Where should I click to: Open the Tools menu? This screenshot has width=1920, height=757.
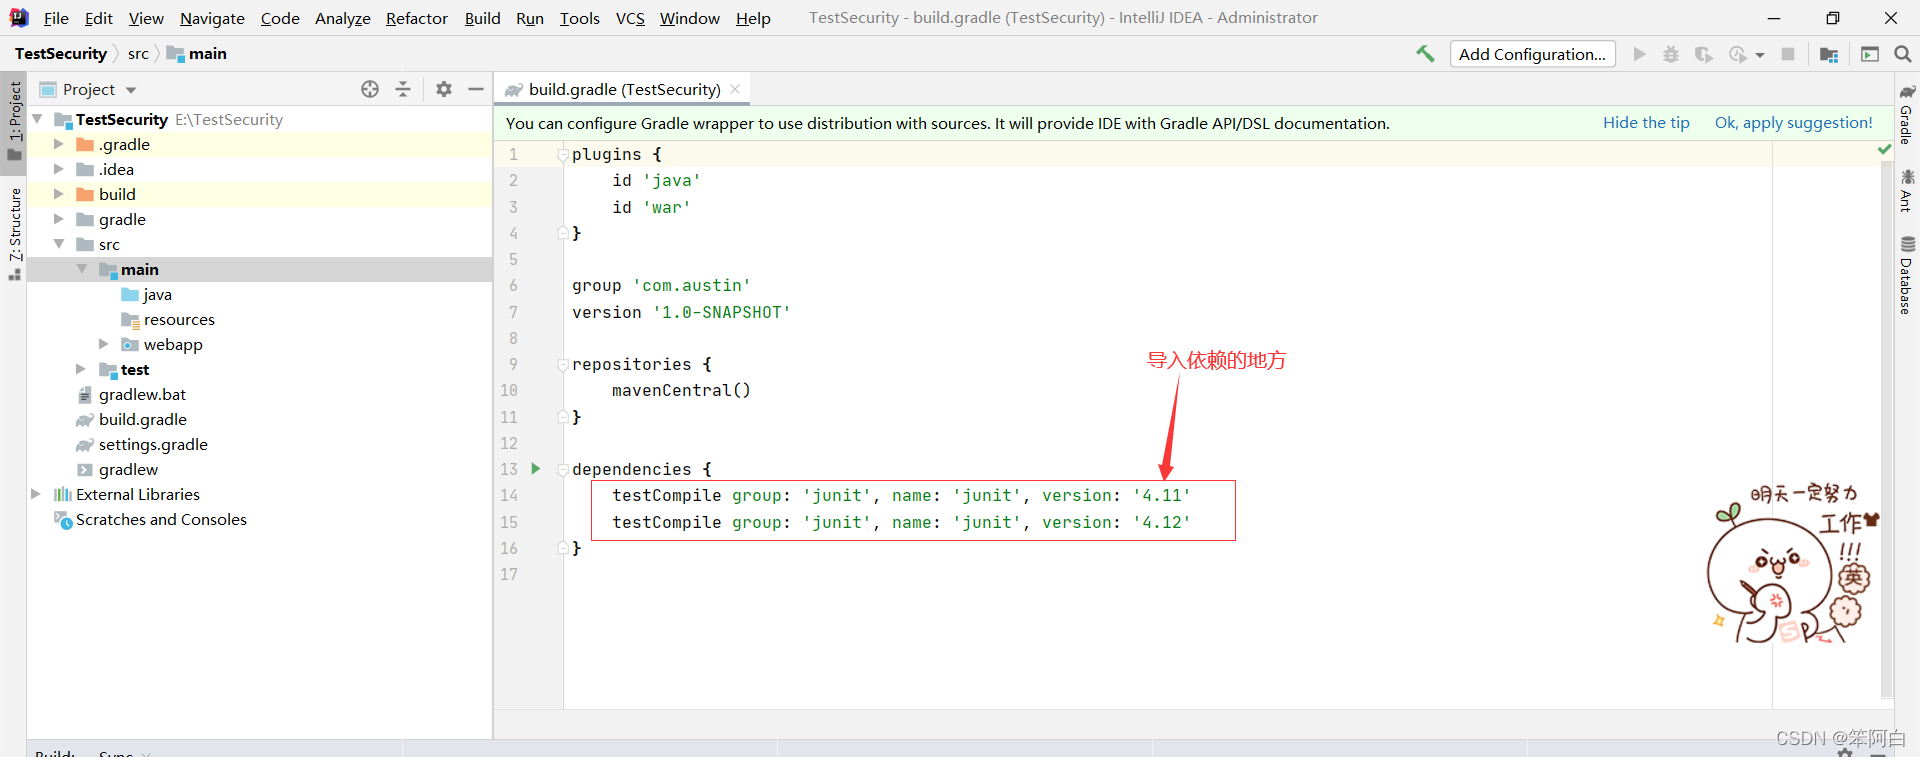coord(580,18)
